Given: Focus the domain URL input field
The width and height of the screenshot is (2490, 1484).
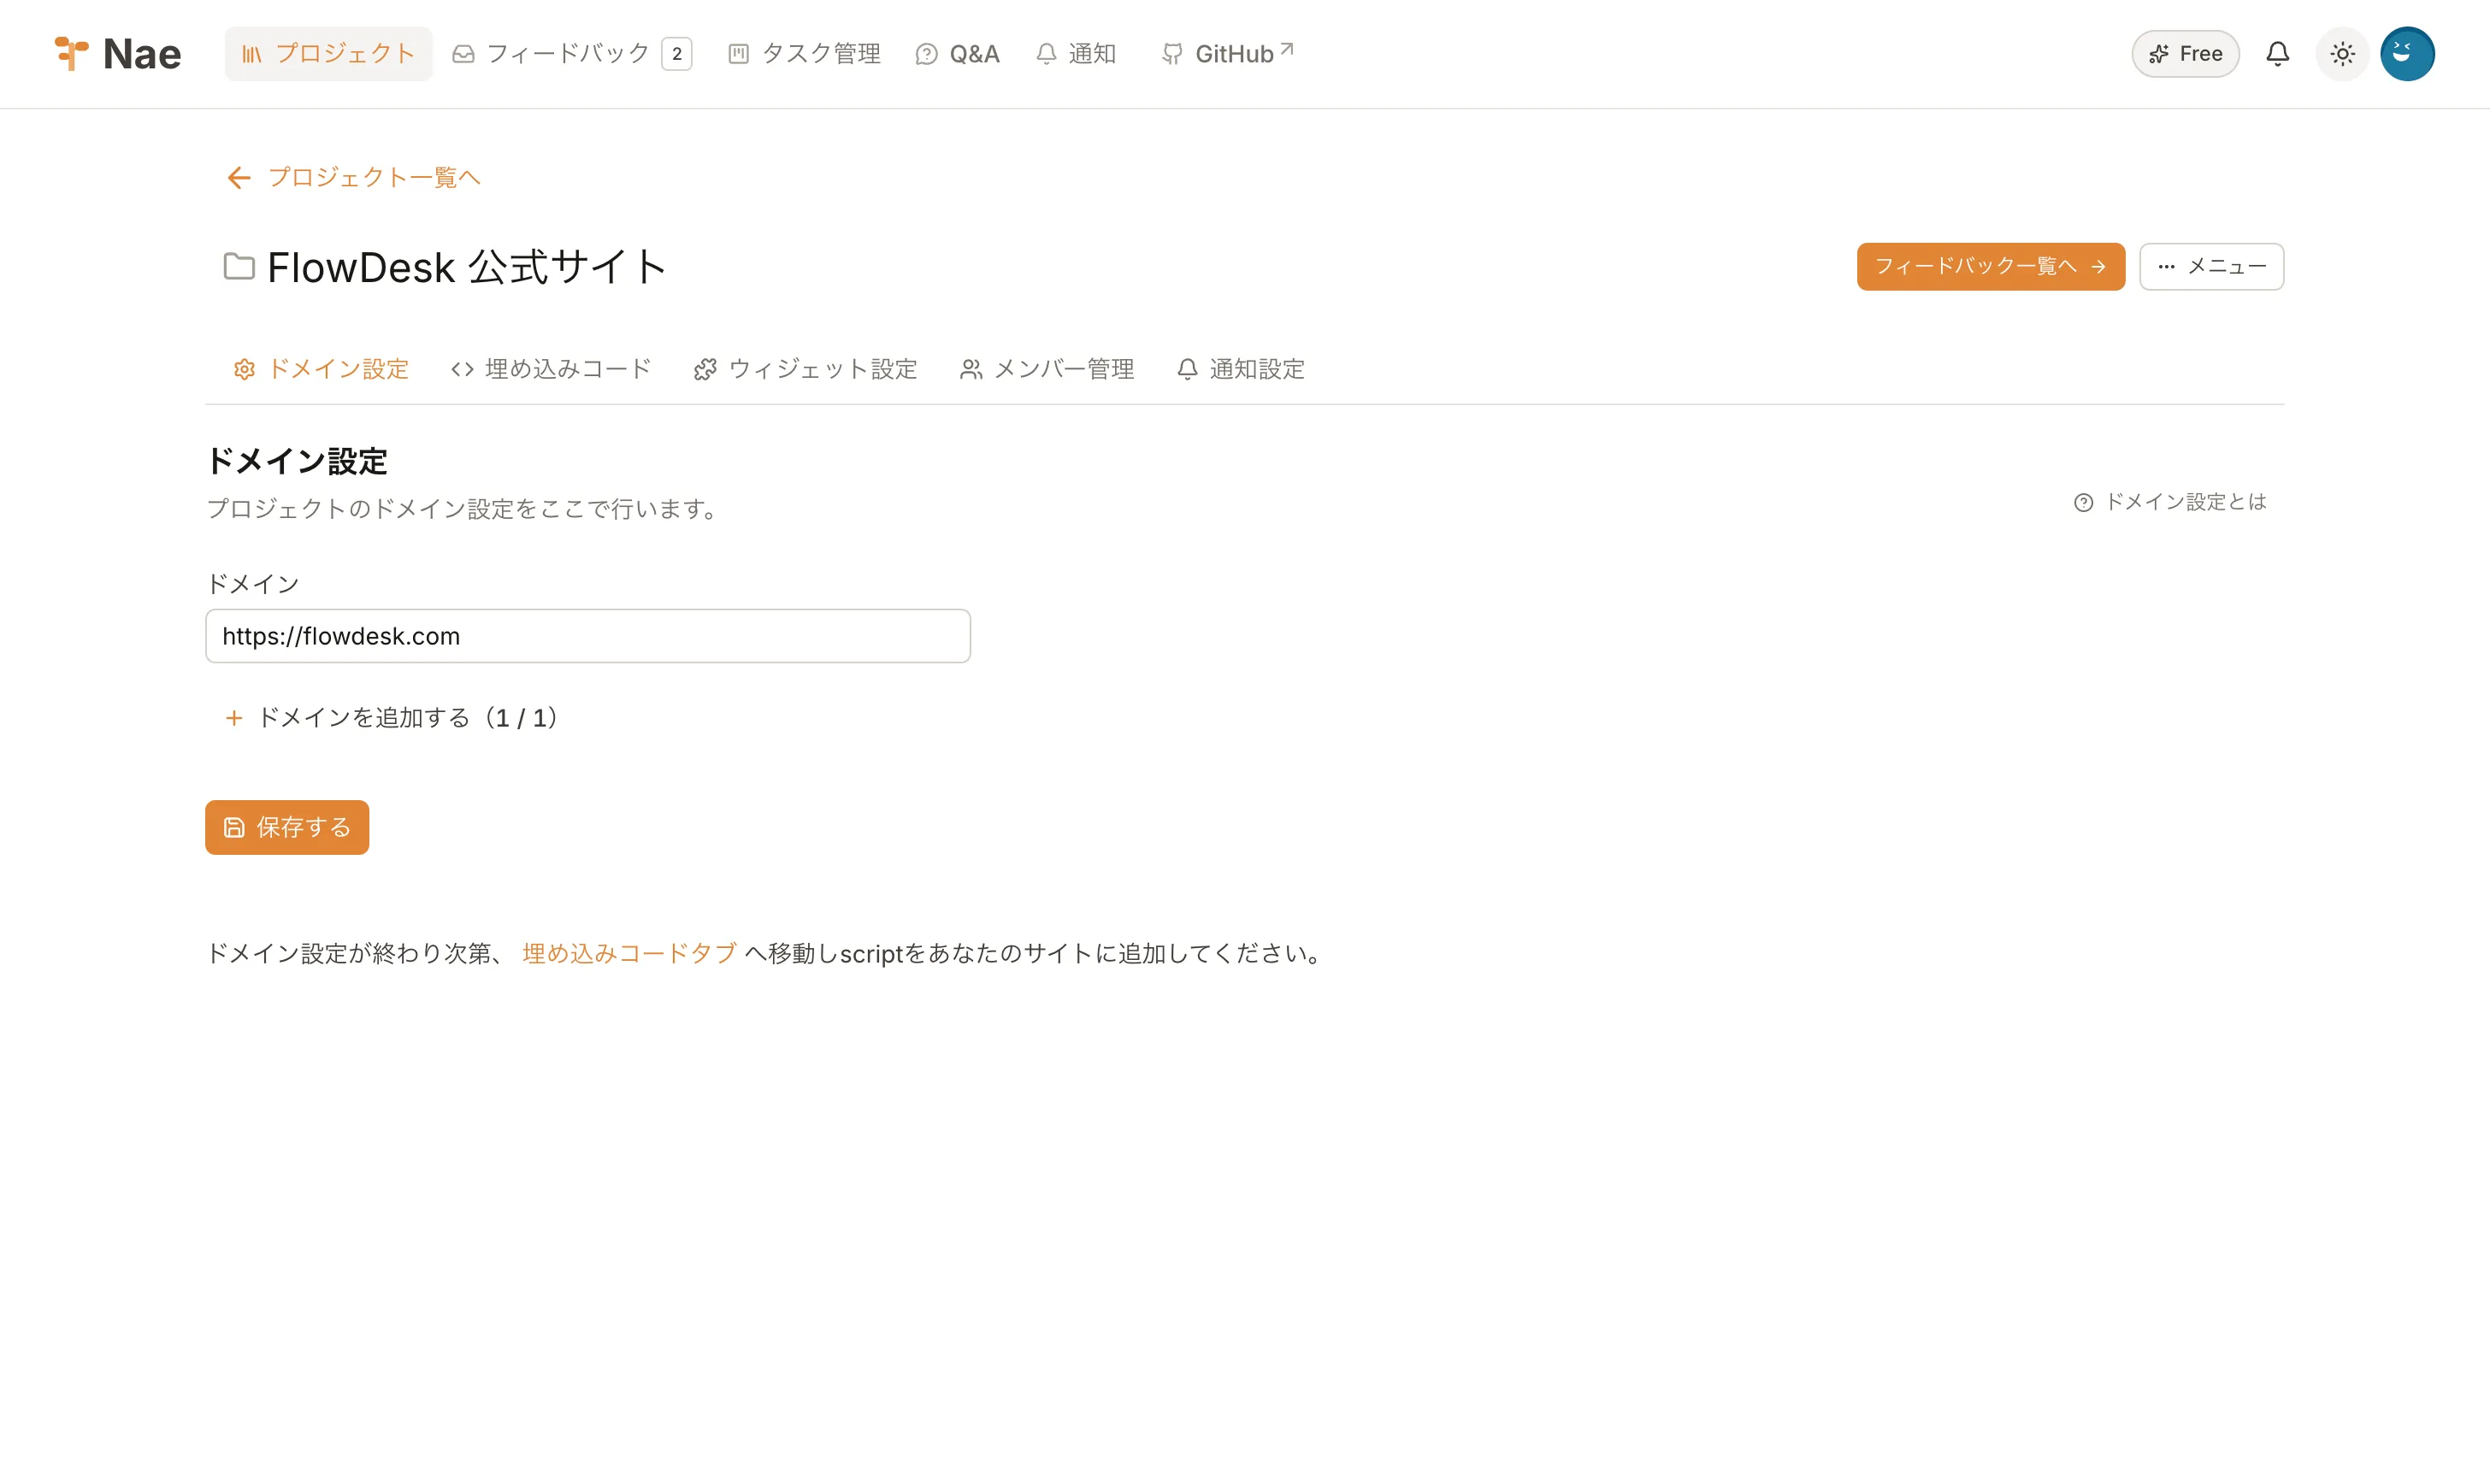Looking at the screenshot, I should point(588,636).
